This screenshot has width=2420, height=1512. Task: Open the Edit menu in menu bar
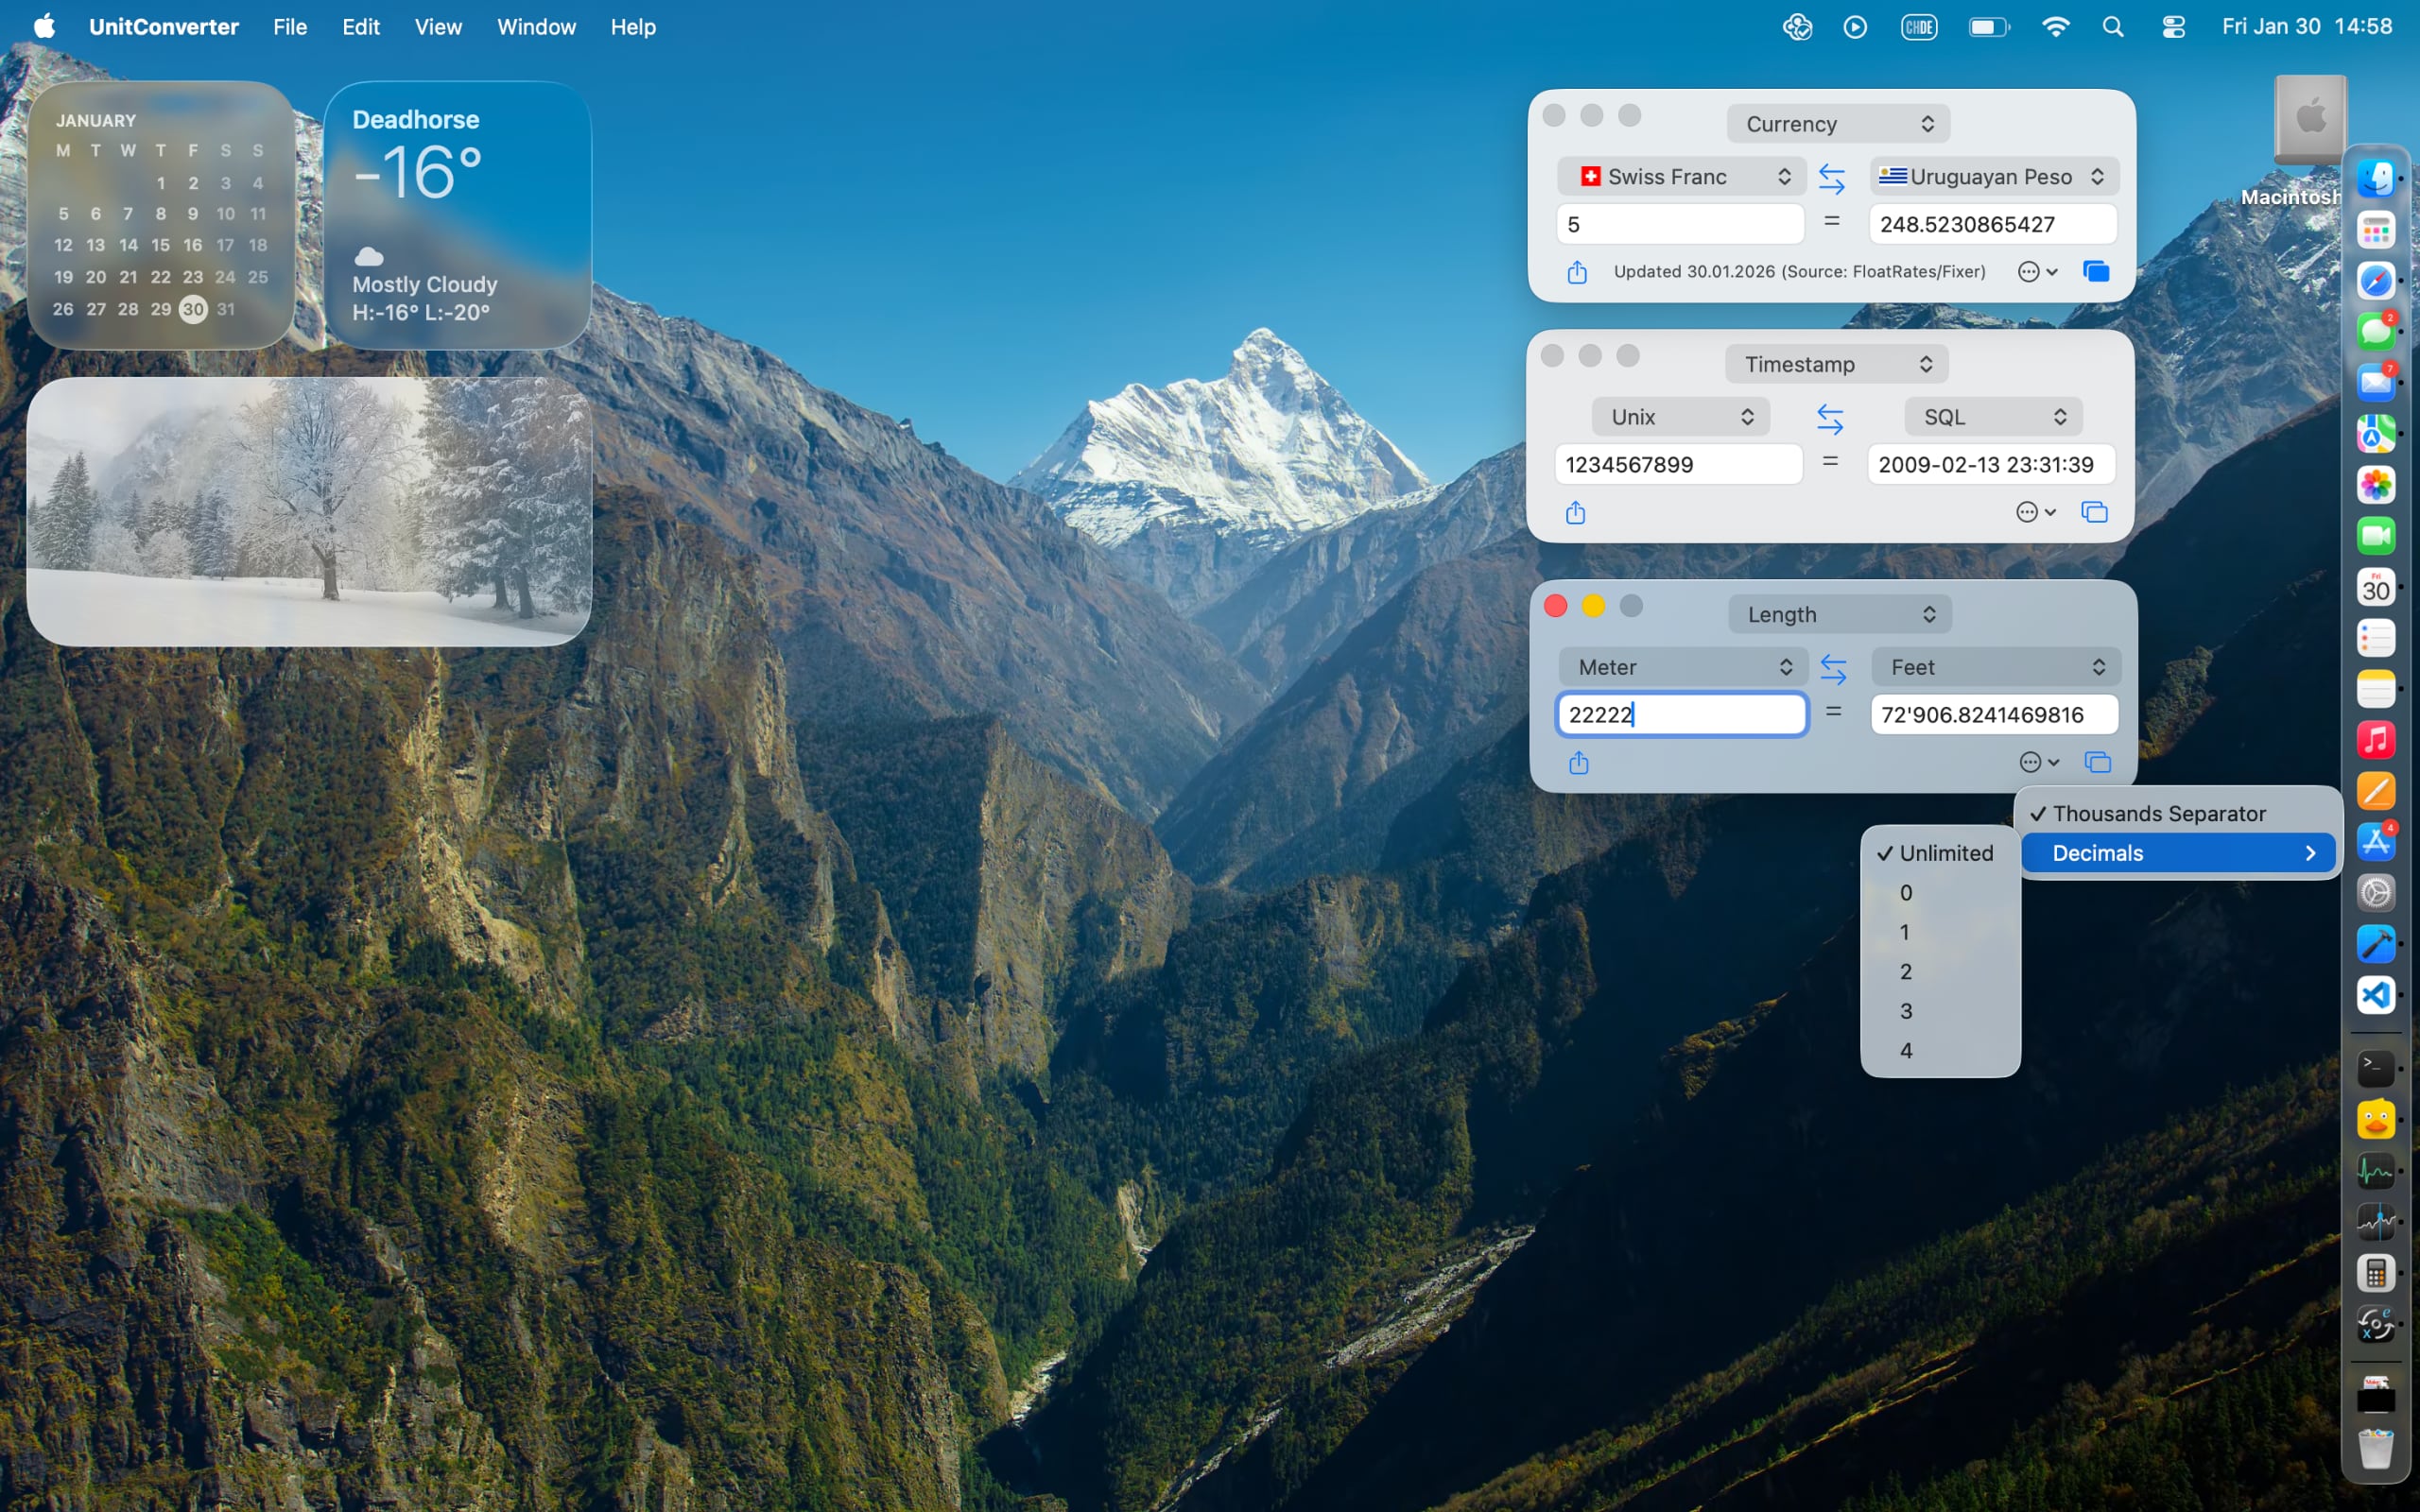[360, 27]
